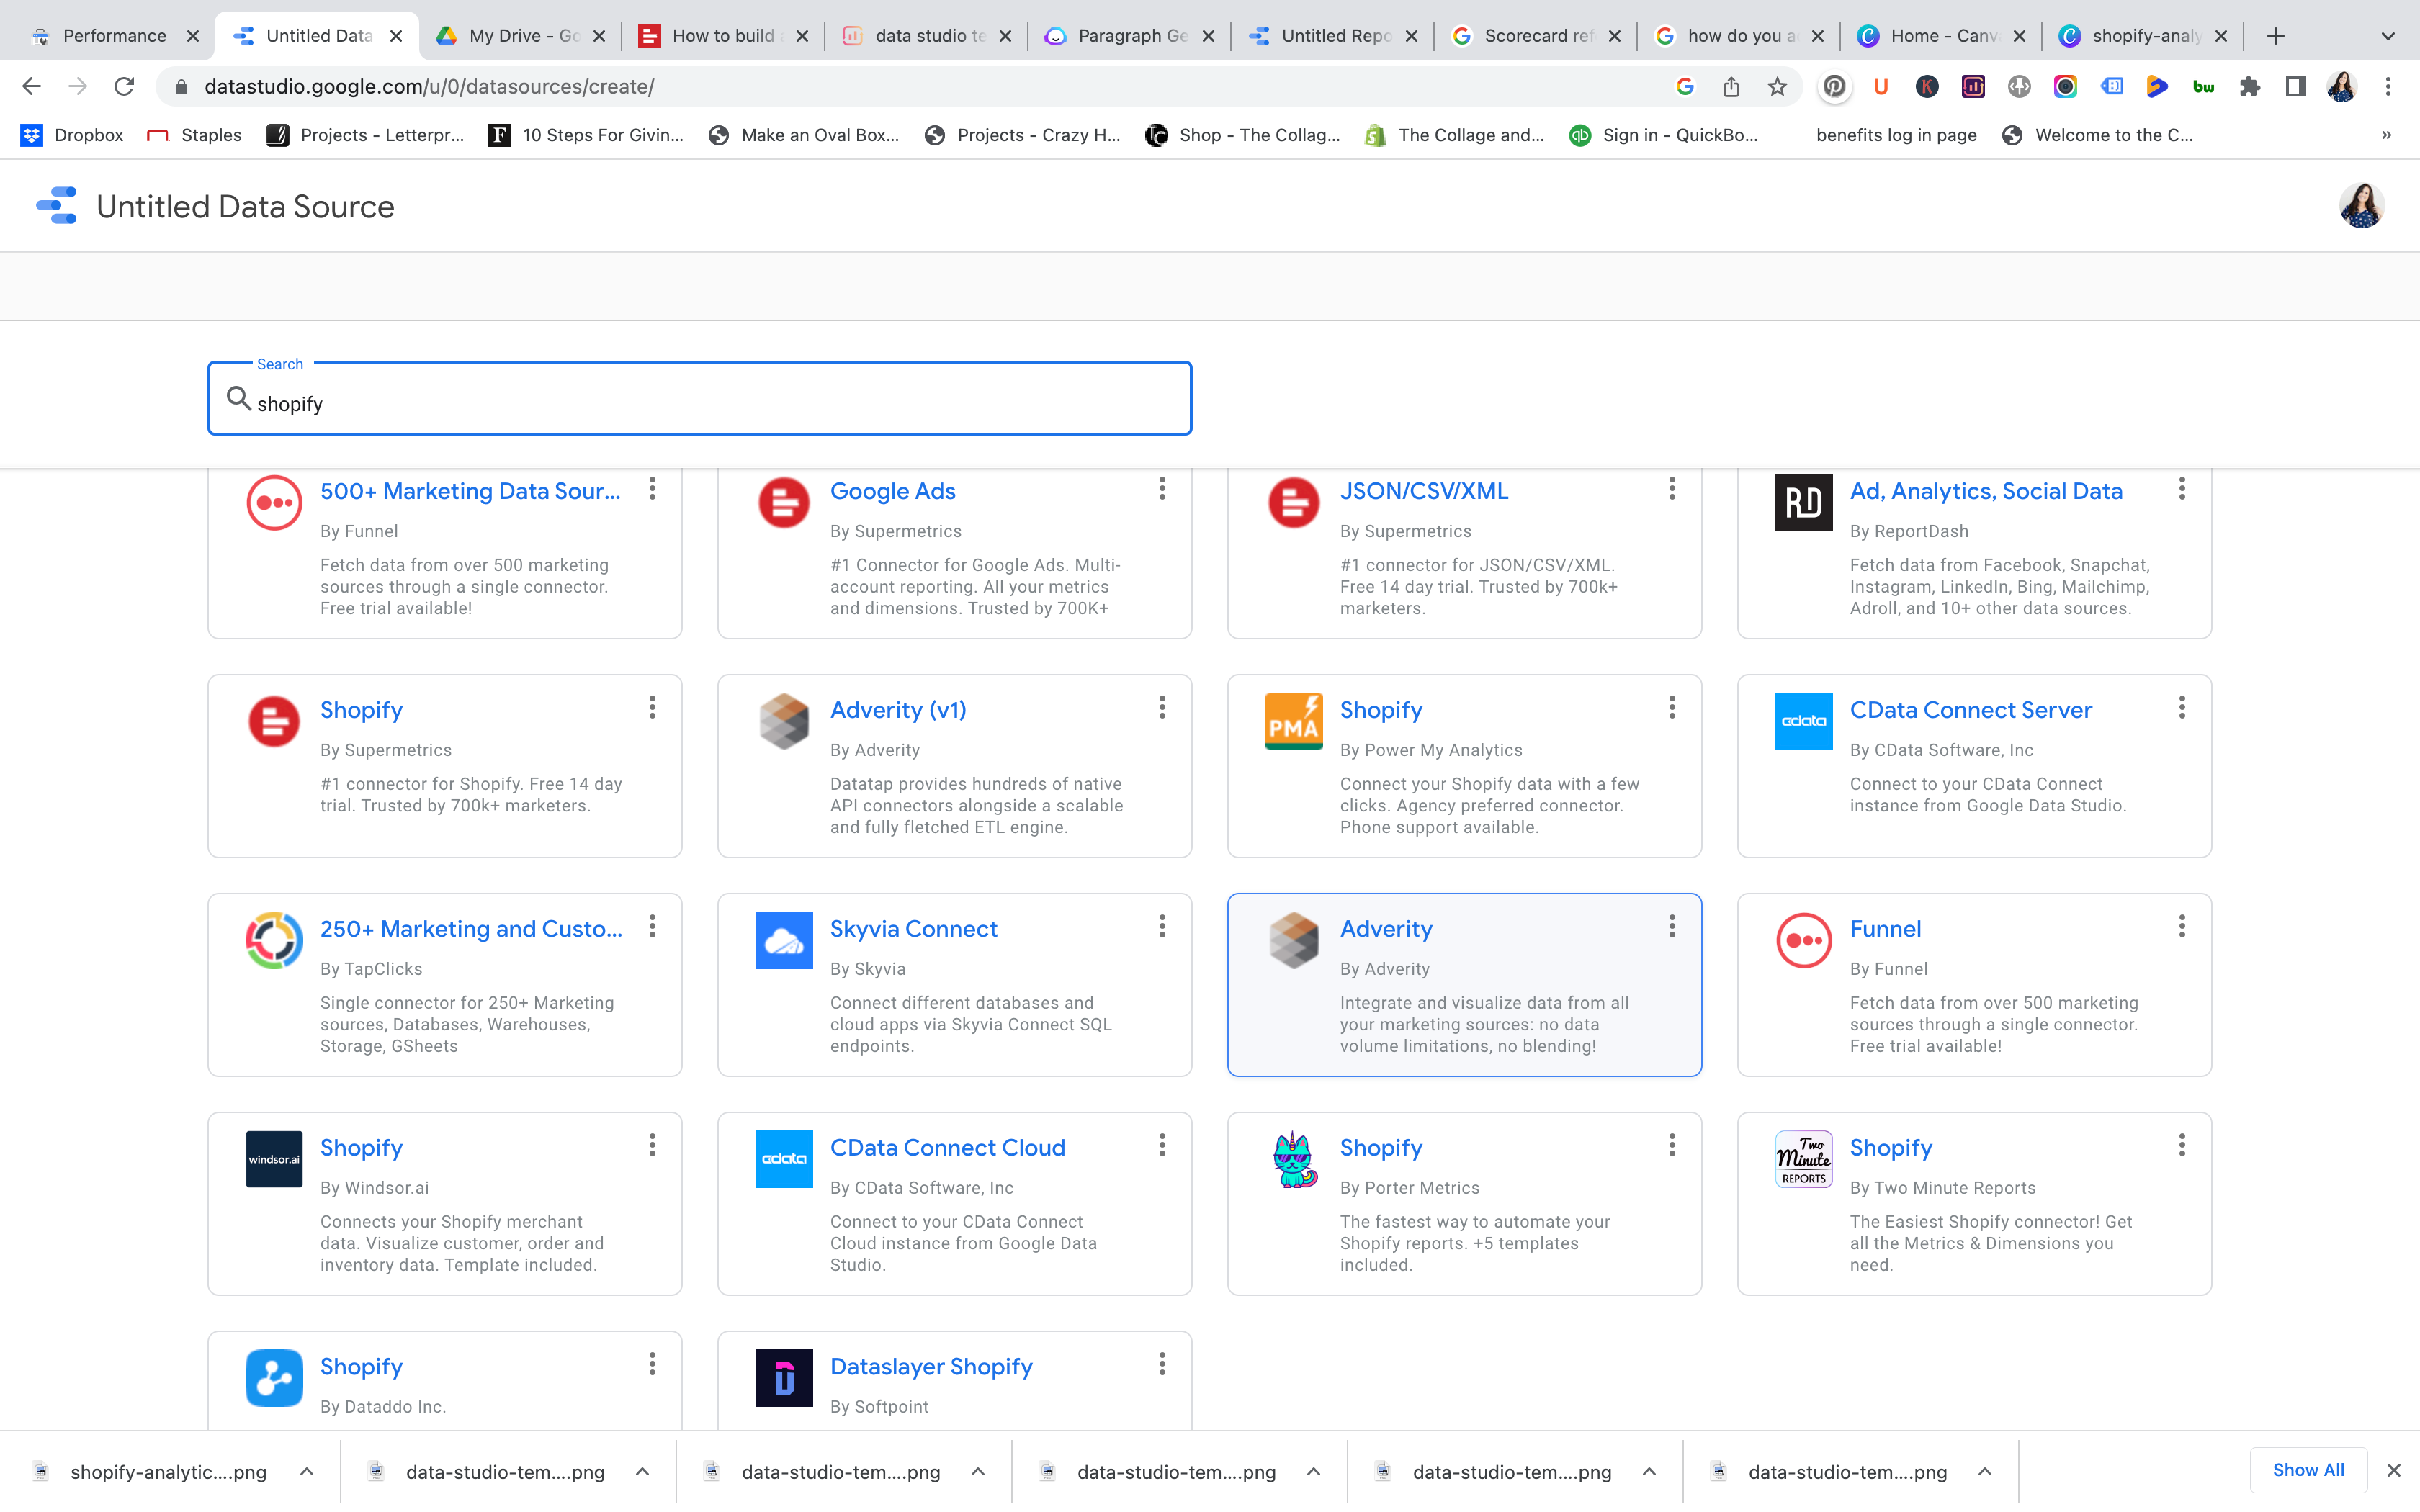Click the shopify search input field
Viewport: 2420px width, 1512px height.
[699, 399]
